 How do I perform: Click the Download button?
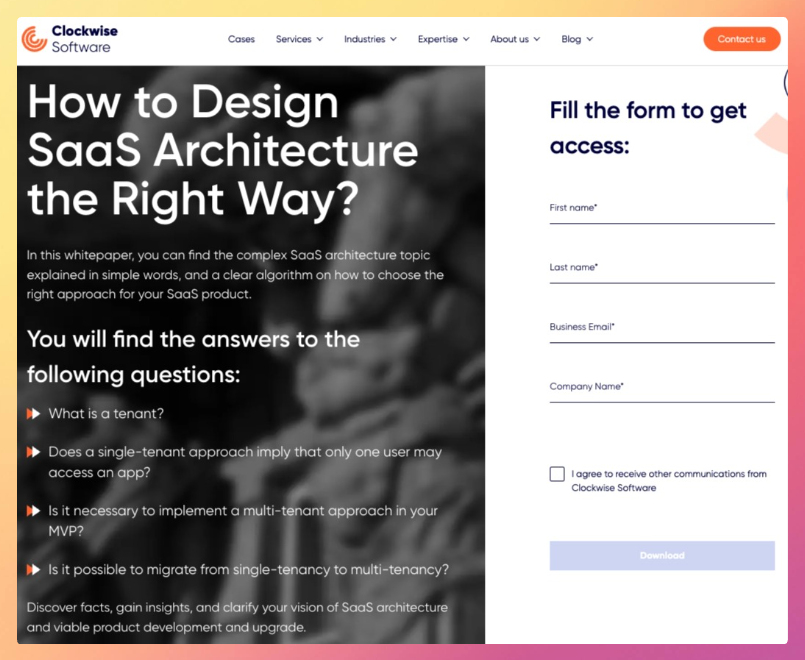pos(662,556)
